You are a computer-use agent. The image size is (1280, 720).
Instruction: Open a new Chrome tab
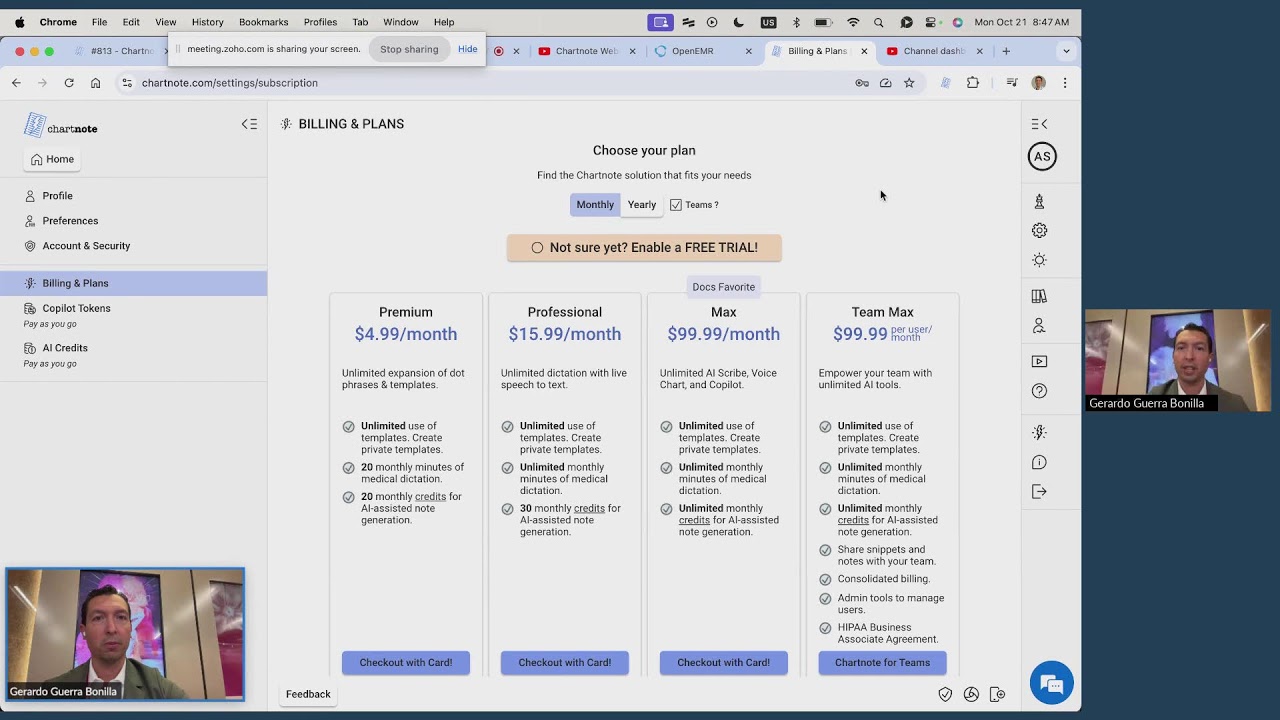pos(1006,51)
